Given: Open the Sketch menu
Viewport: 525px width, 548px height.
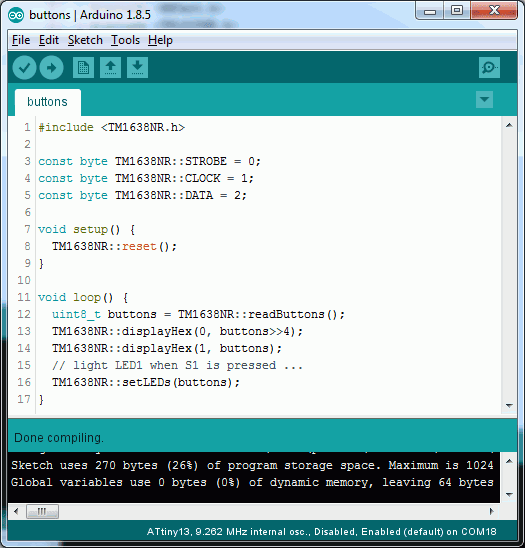Looking at the screenshot, I should [x=85, y=40].
